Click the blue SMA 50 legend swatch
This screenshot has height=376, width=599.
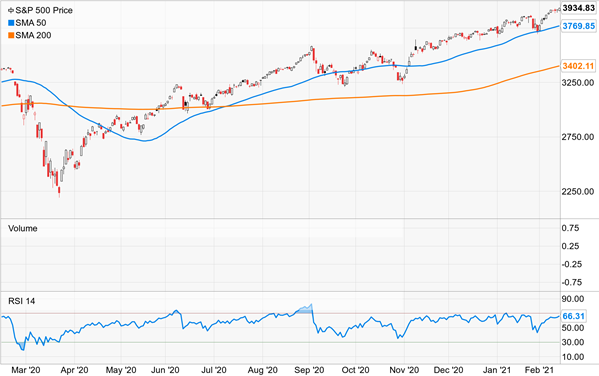click(11, 23)
